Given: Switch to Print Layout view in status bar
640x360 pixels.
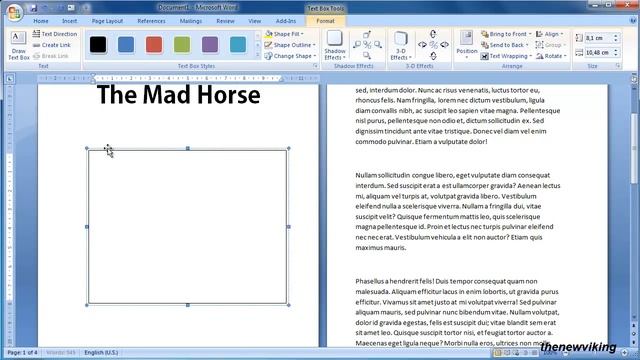Looking at the screenshot, I should 498,353.
